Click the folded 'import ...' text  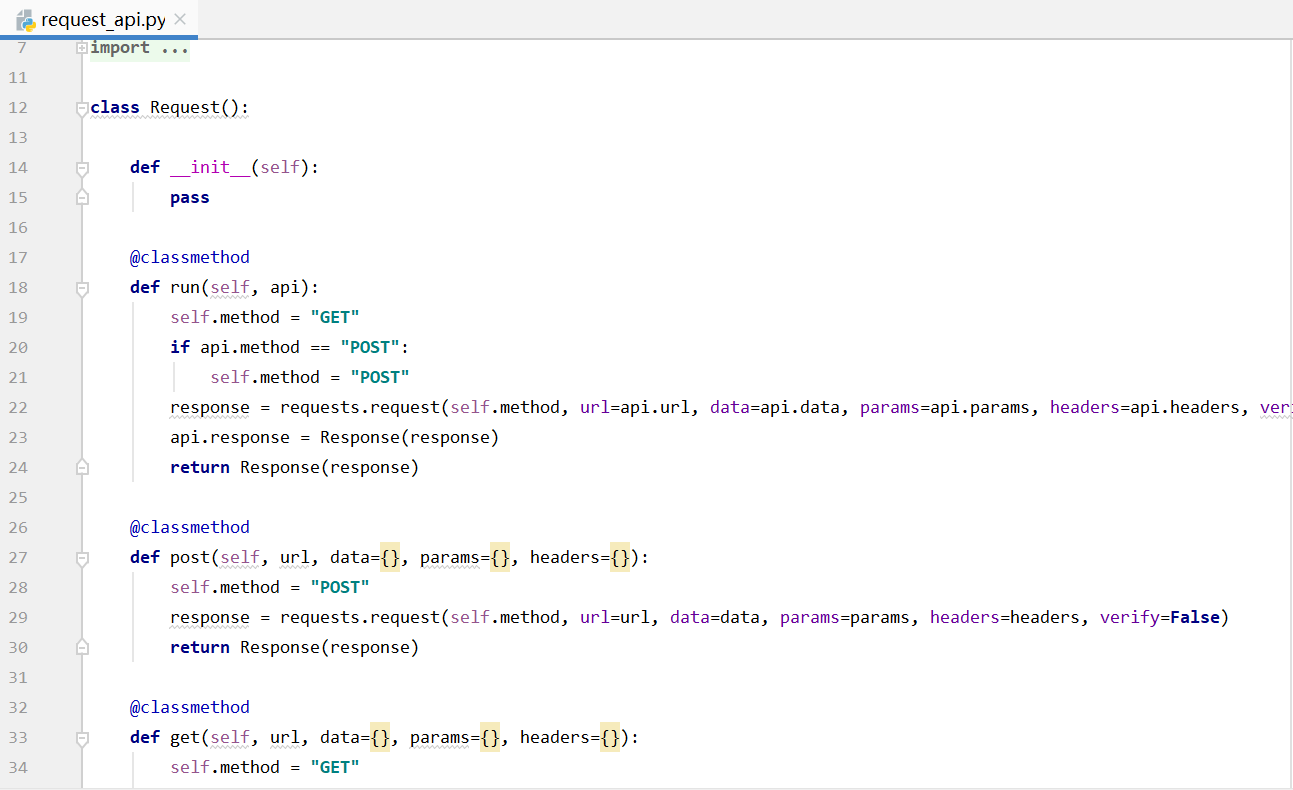click(139, 48)
